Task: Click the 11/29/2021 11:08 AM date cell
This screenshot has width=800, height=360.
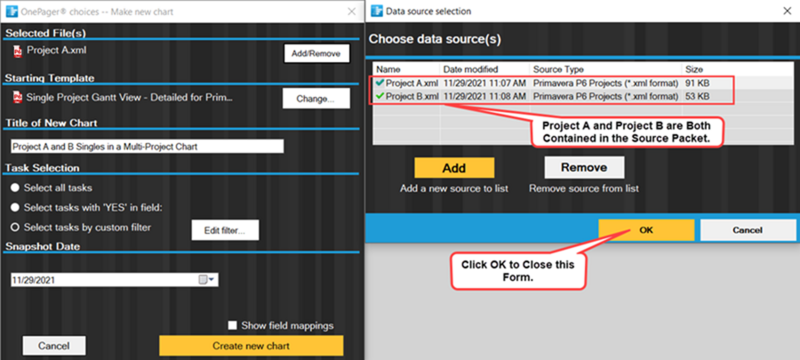Action: [484, 96]
